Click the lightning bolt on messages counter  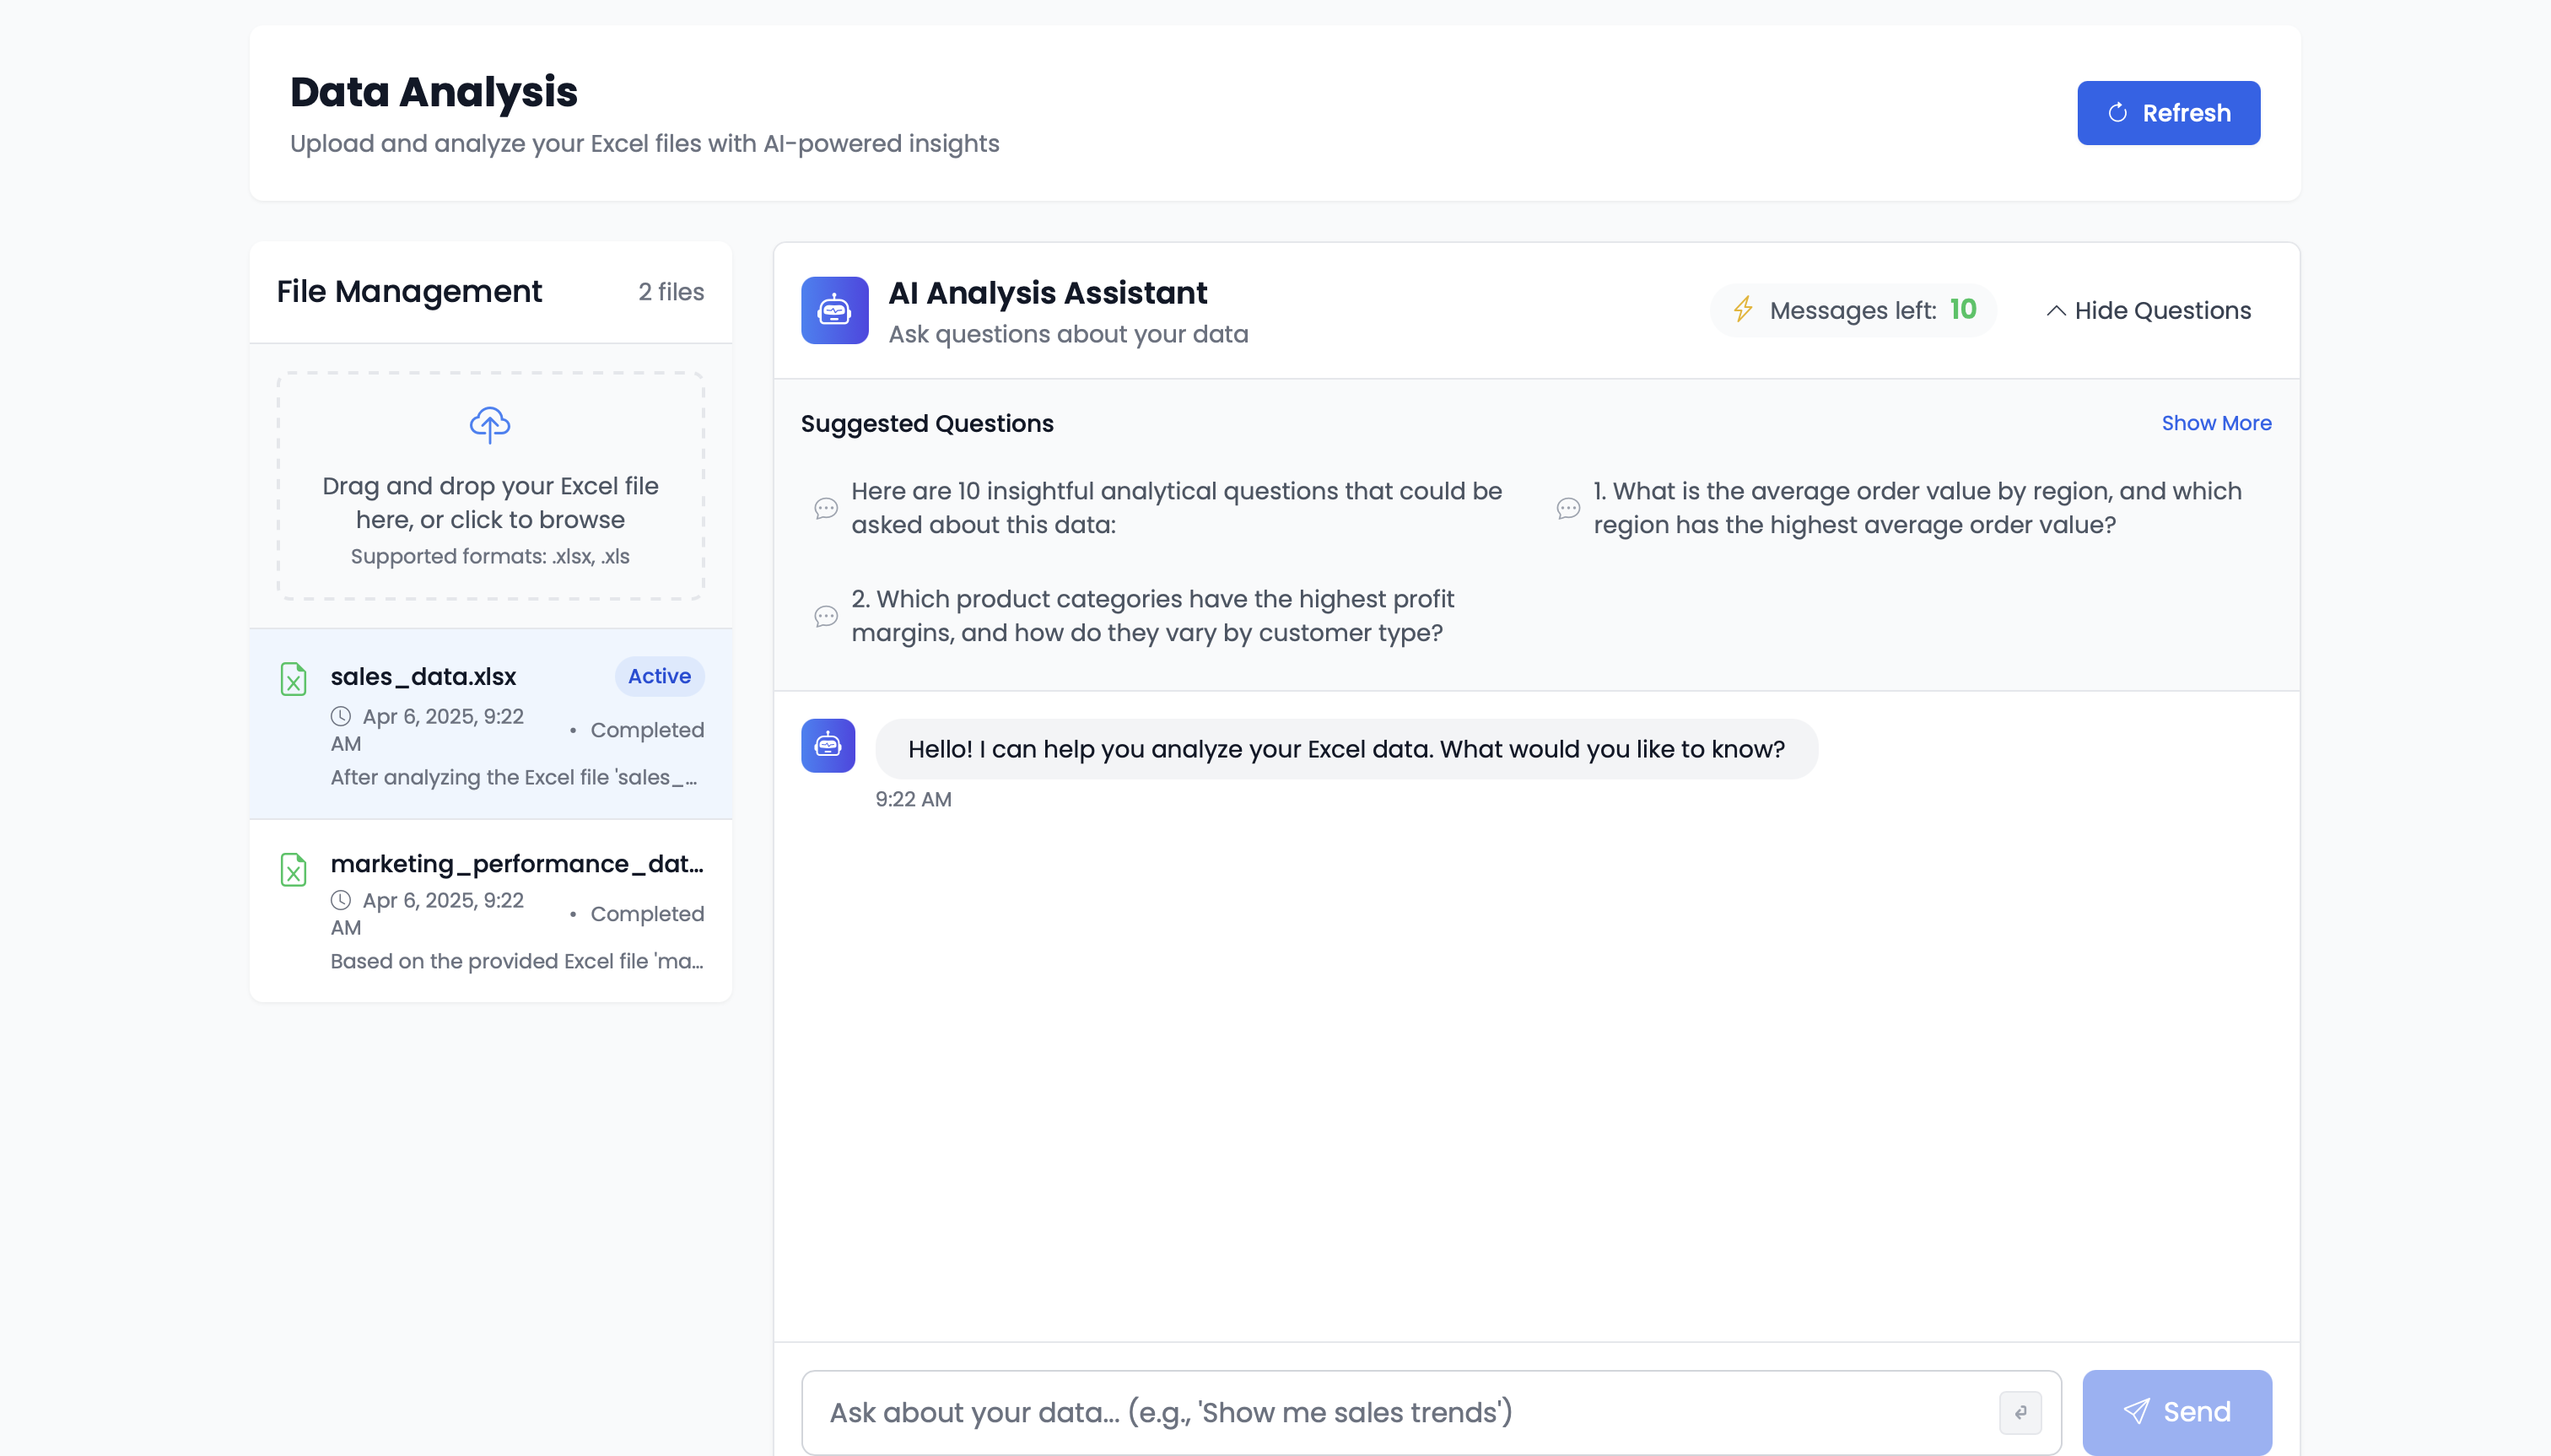coord(1742,310)
